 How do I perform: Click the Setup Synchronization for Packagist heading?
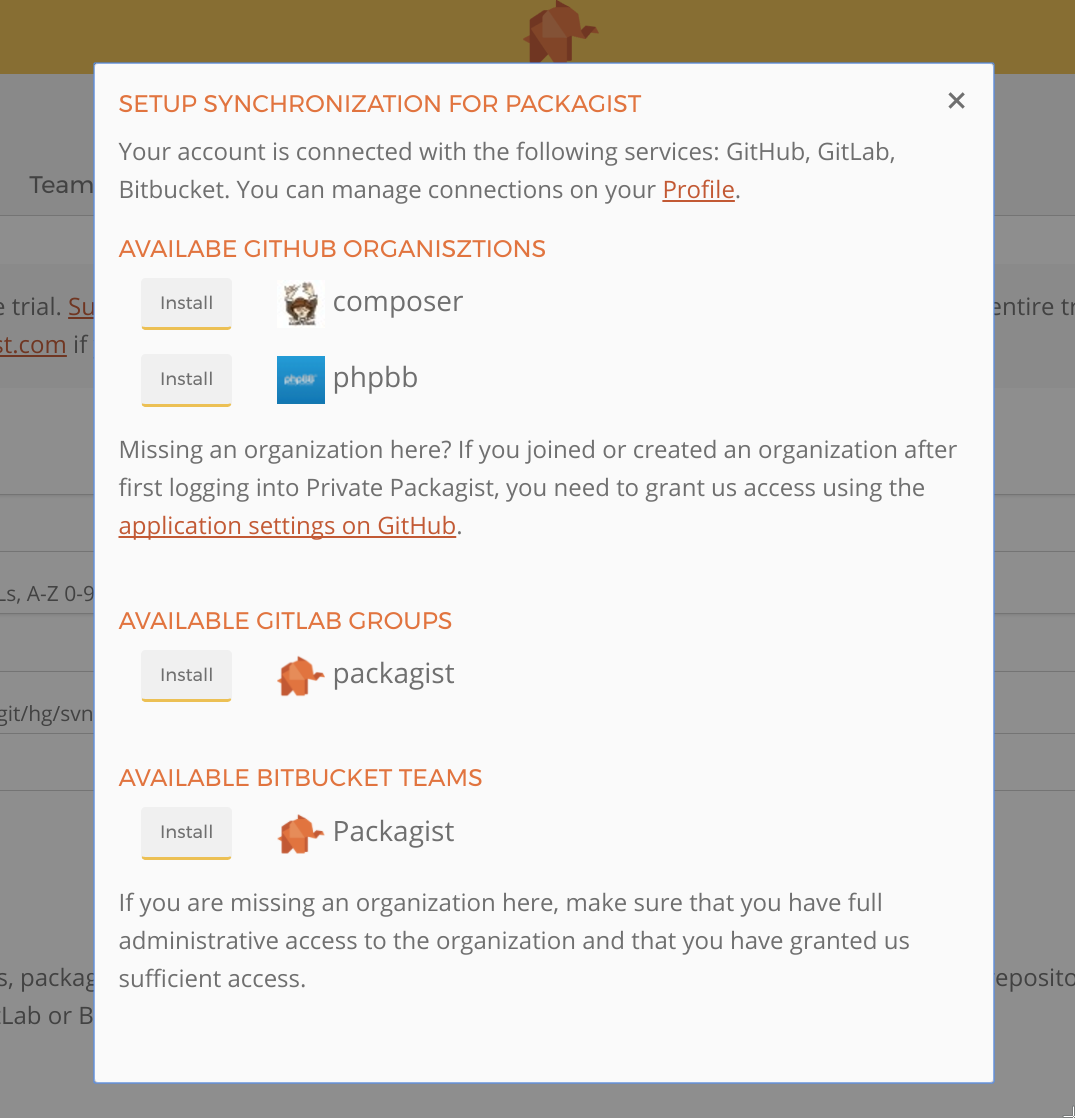pos(380,104)
